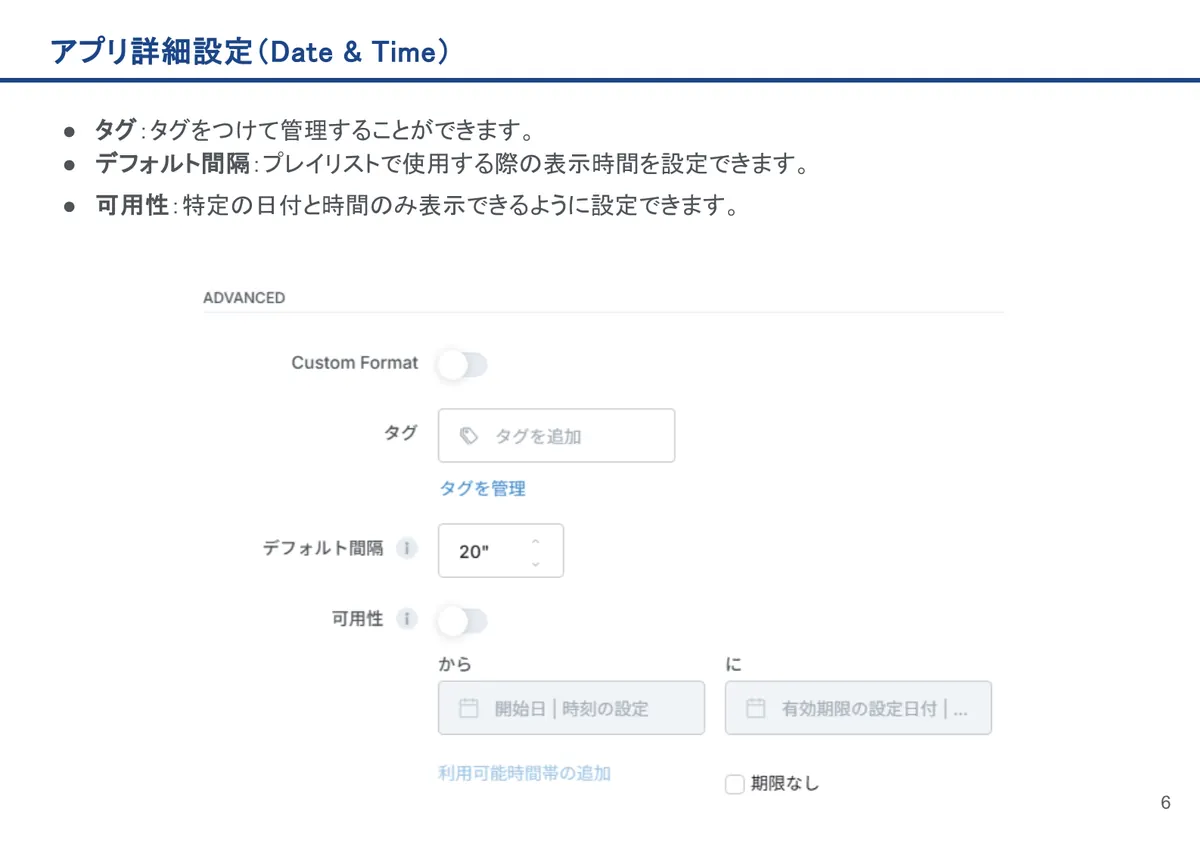The image size is (1200, 849).
Task: Open the タグを管理 link
Action: 482,489
